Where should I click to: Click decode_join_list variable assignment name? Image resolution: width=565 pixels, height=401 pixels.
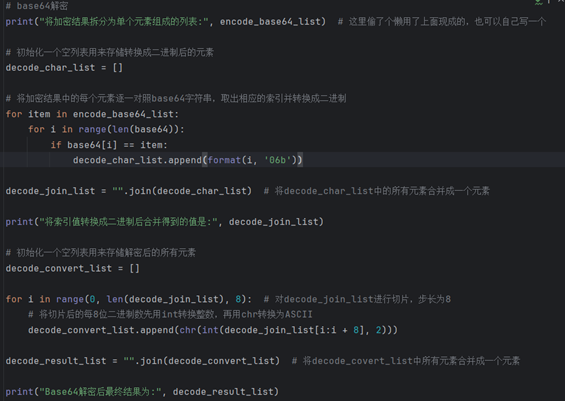click(x=50, y=191)
